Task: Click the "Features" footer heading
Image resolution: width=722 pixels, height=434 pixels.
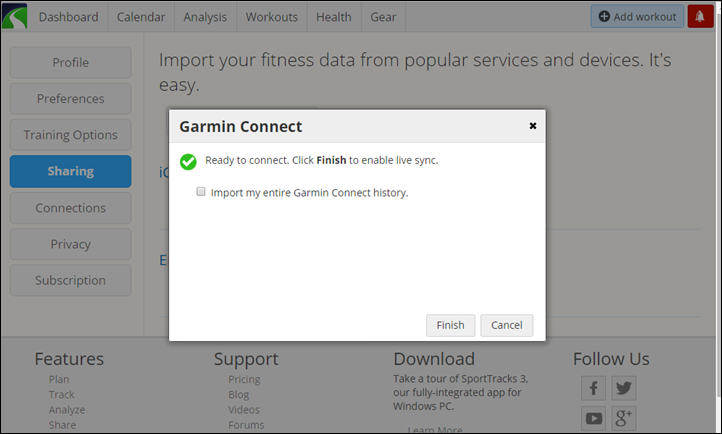Action: pos(69,359)
